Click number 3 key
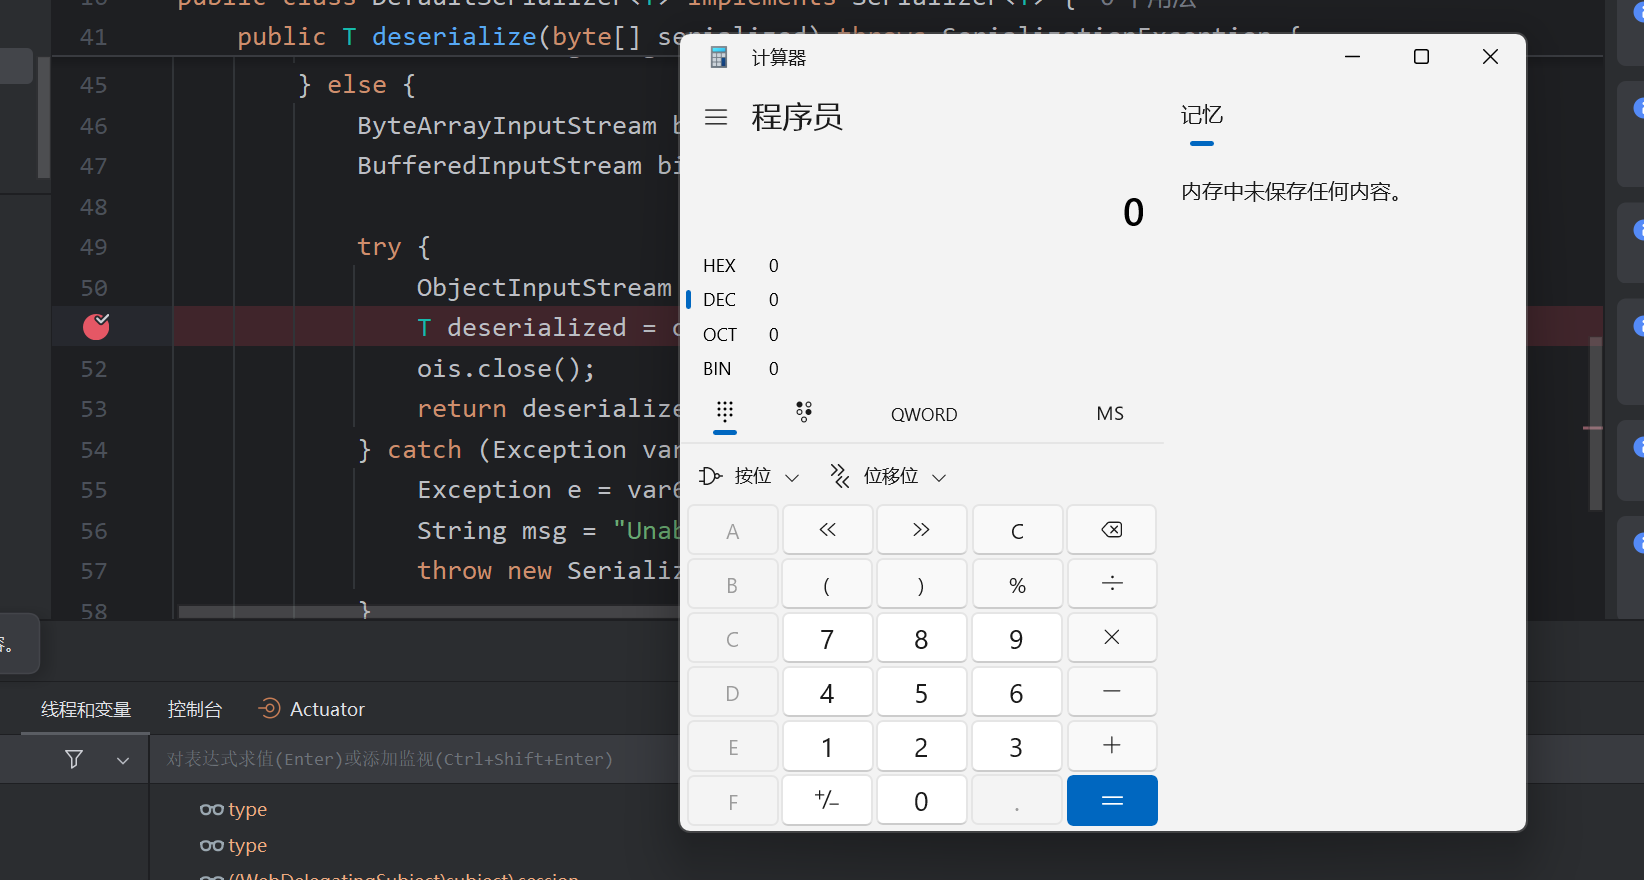 (x=1017, y=746)
